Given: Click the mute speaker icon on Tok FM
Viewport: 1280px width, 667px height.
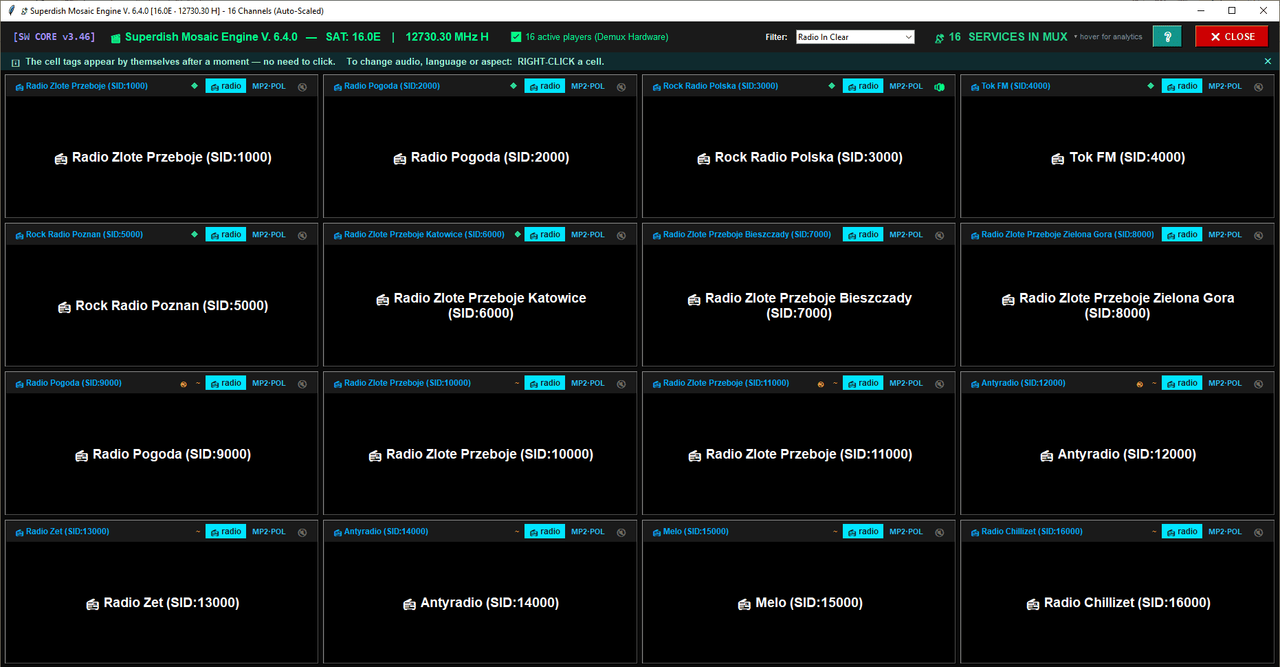Looking at the screenshot, I should (x=1258, y=86).
